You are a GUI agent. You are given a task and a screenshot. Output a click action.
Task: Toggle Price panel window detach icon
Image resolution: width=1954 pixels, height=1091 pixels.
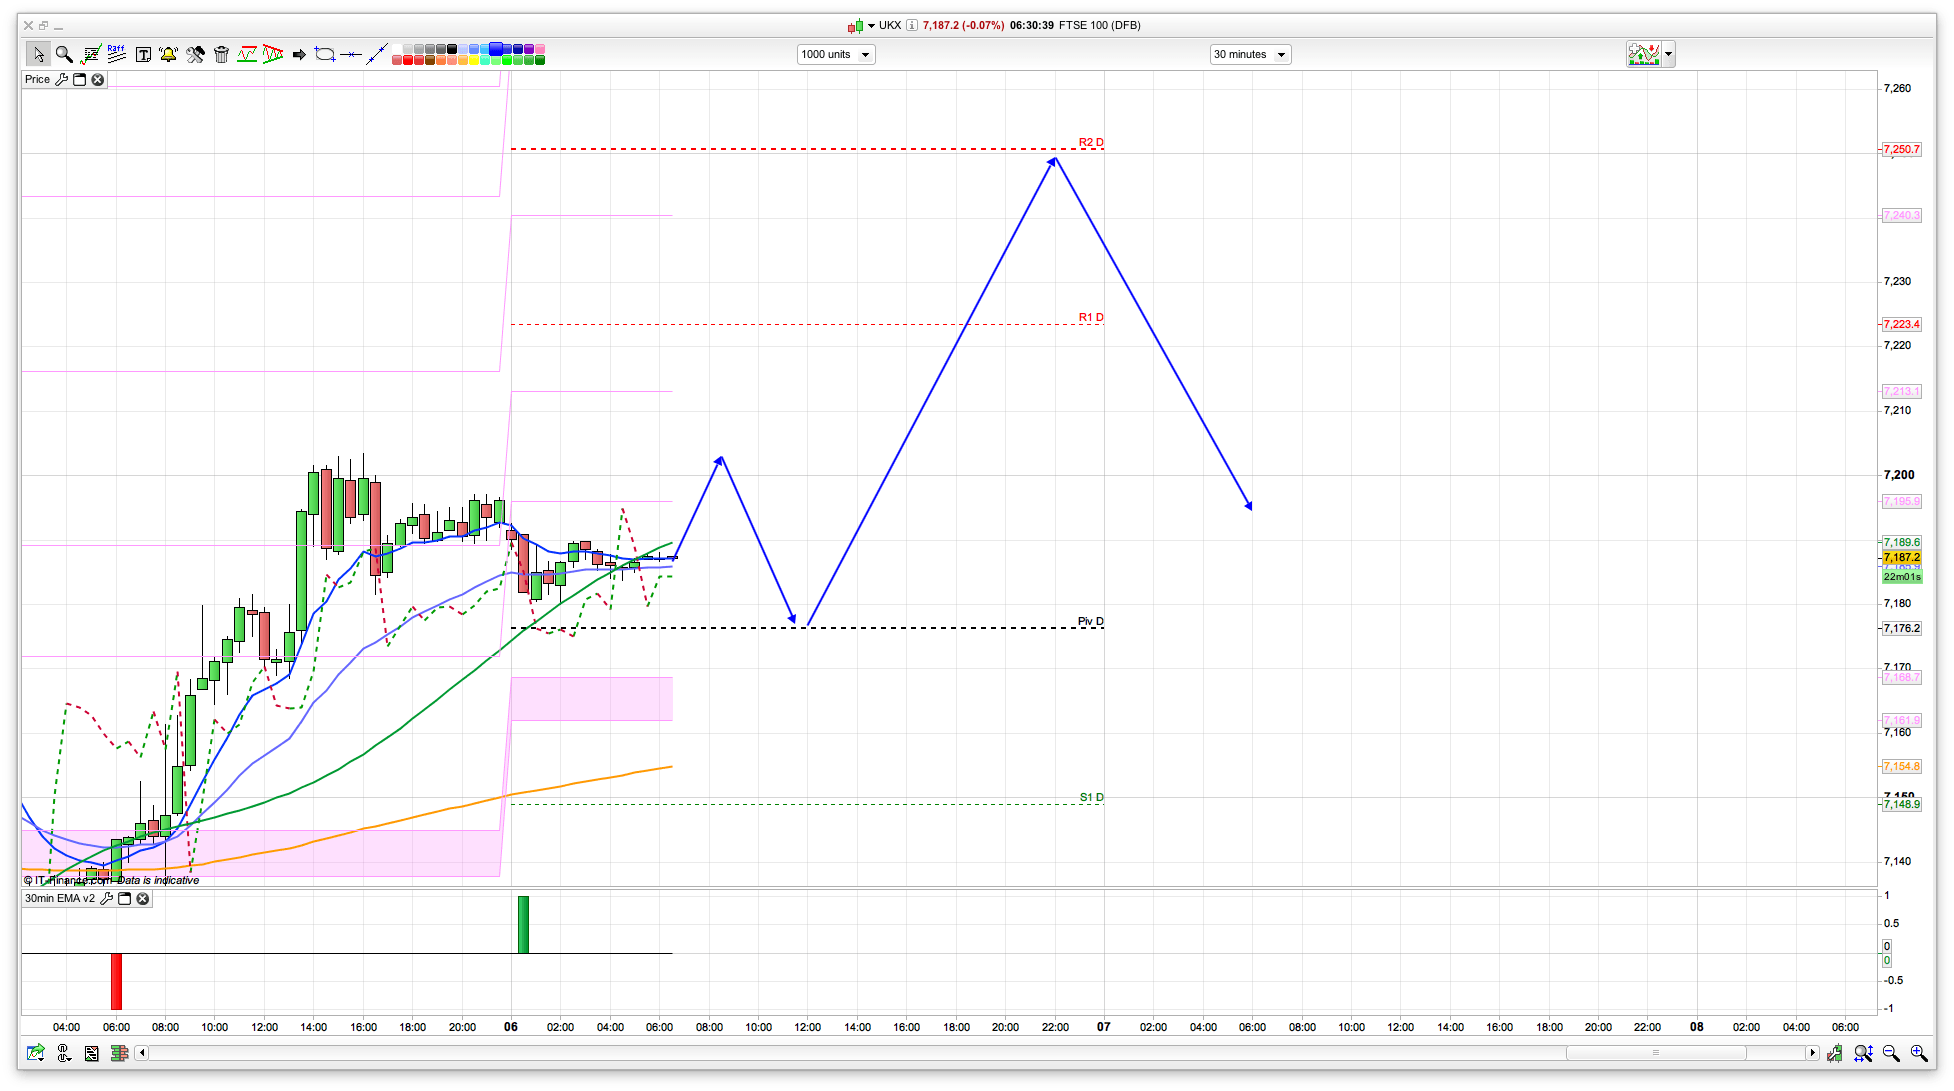click(80, 80)
